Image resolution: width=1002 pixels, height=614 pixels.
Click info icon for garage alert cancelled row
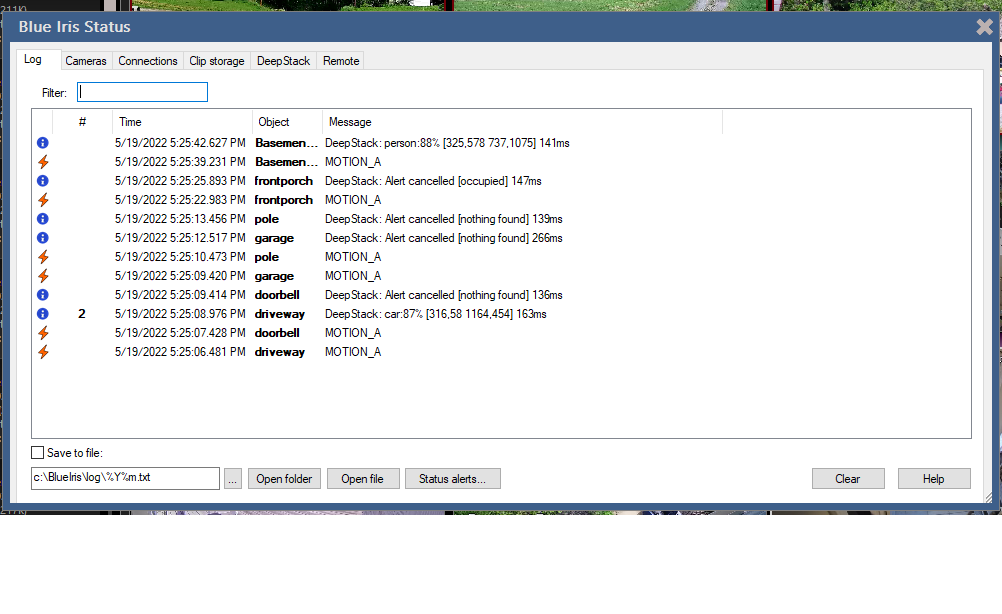pyautogui.click(x=43, y=238)
